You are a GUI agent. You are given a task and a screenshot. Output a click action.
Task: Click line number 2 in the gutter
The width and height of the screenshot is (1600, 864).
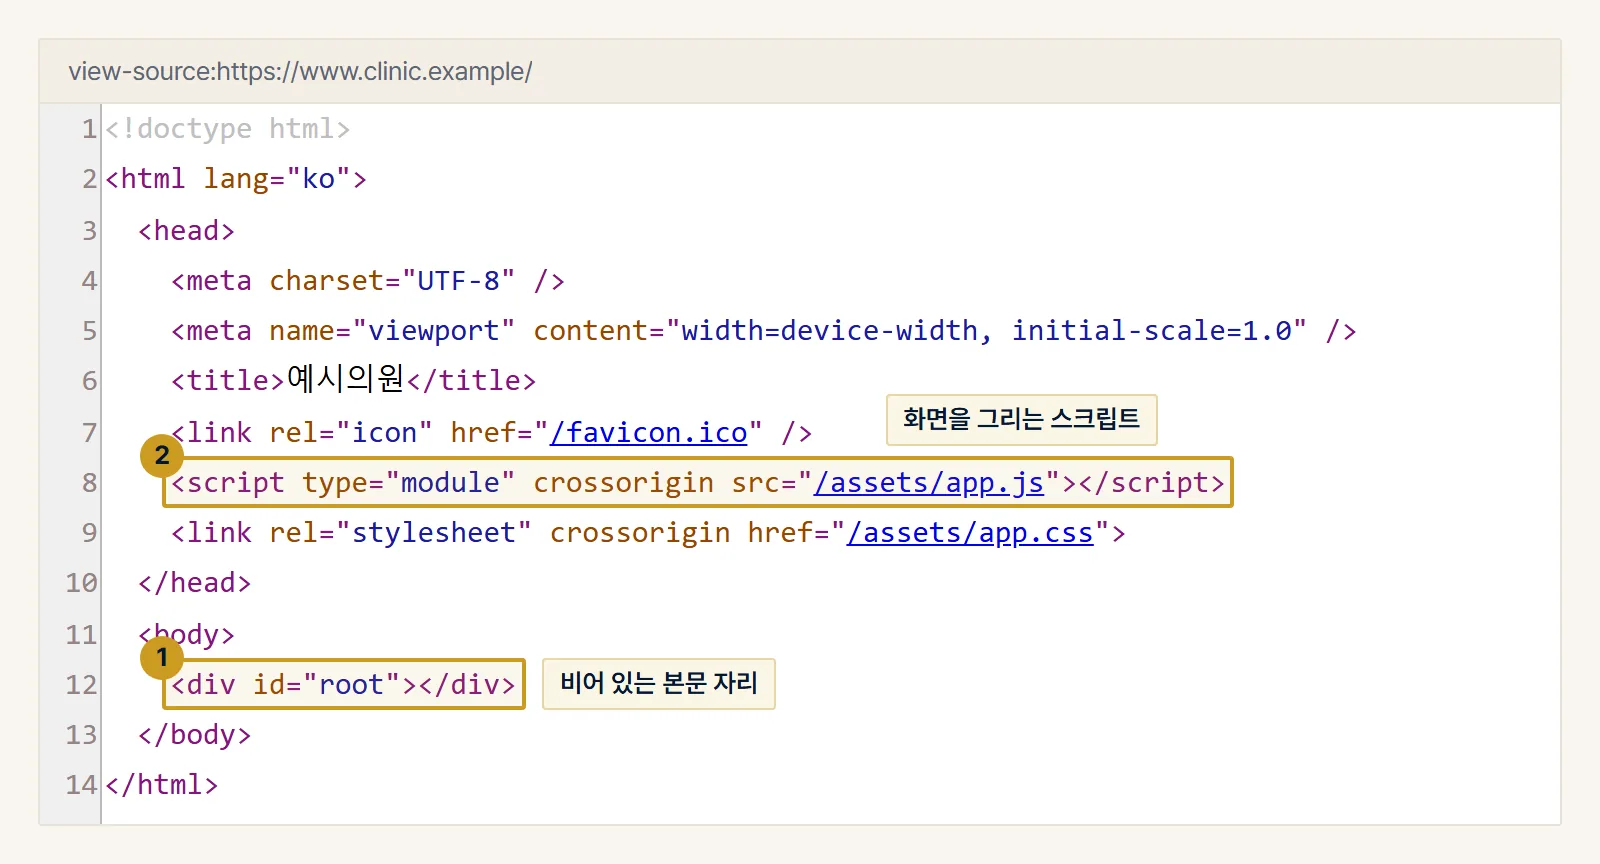coord(89,179)
